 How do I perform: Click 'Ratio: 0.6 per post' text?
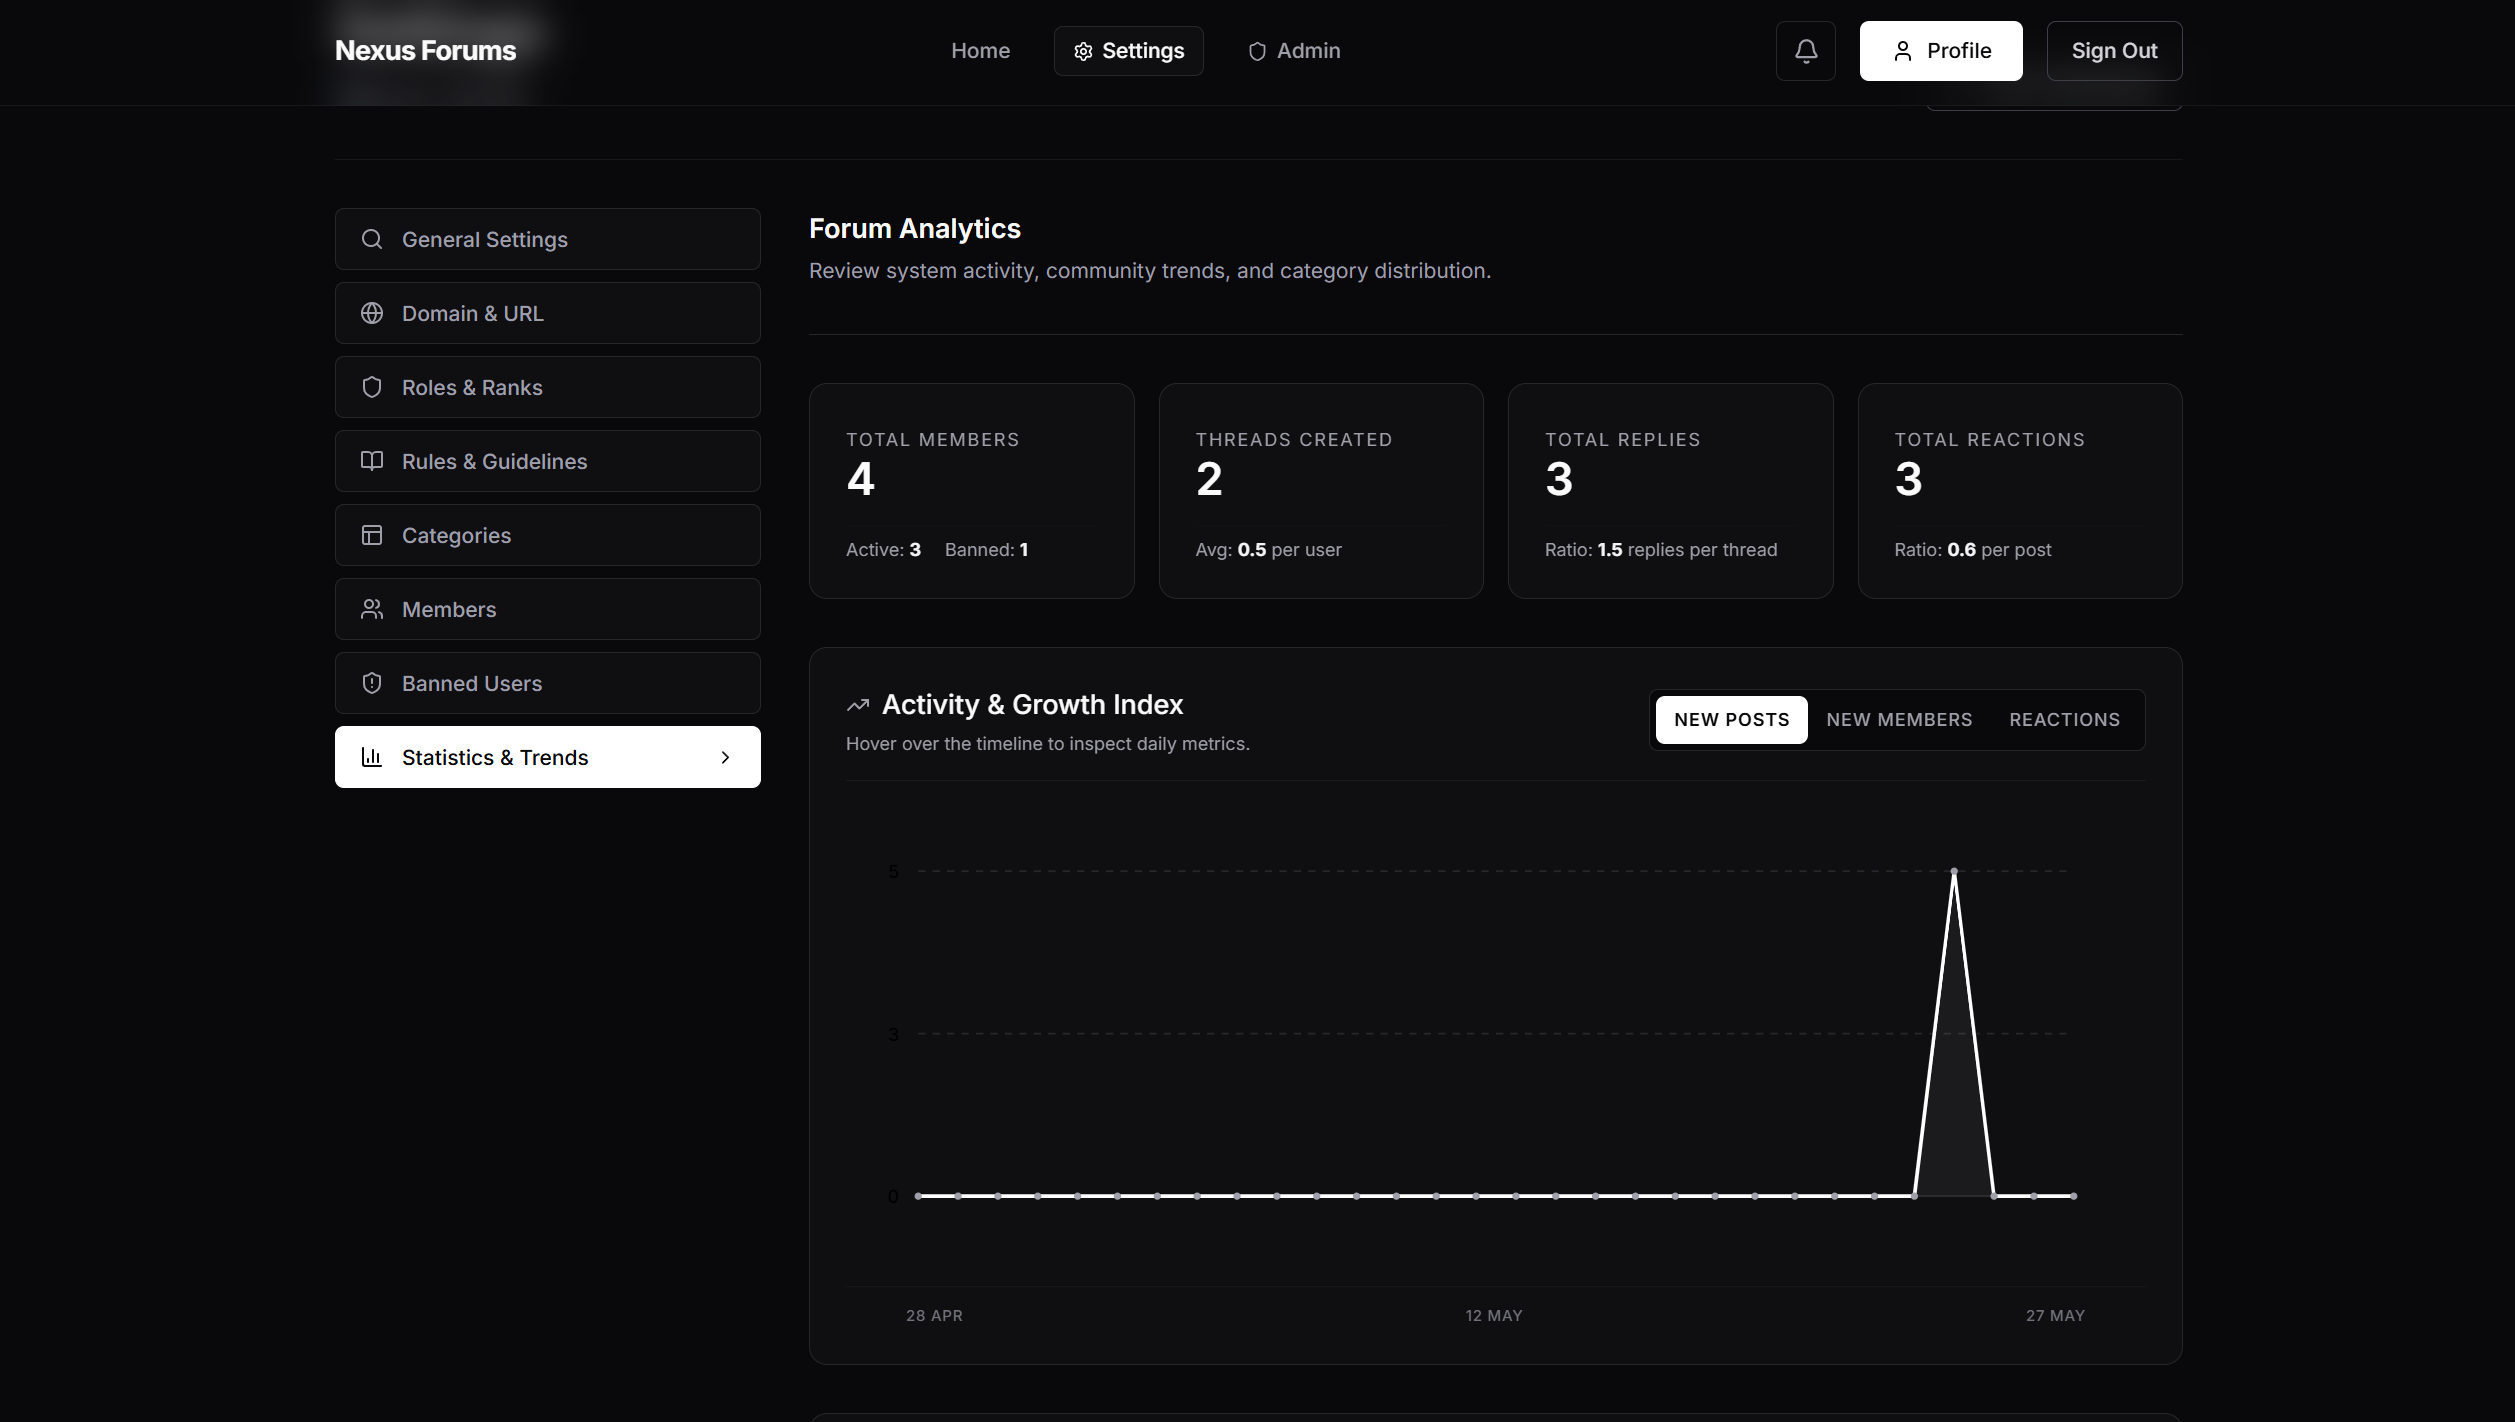pos(1972,550)
